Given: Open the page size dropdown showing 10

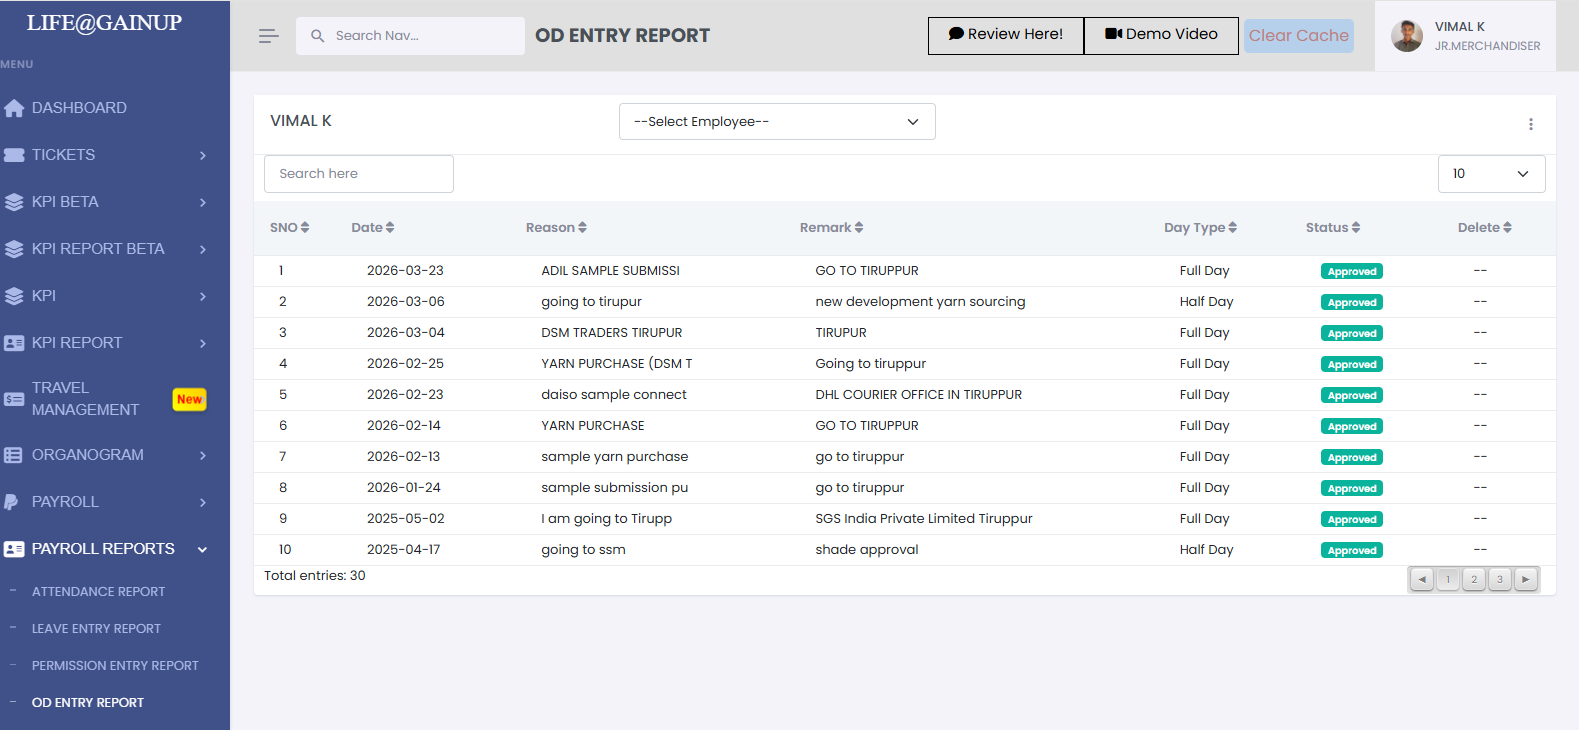Looking at the screenshot, I should click(x=1491, y=174).
